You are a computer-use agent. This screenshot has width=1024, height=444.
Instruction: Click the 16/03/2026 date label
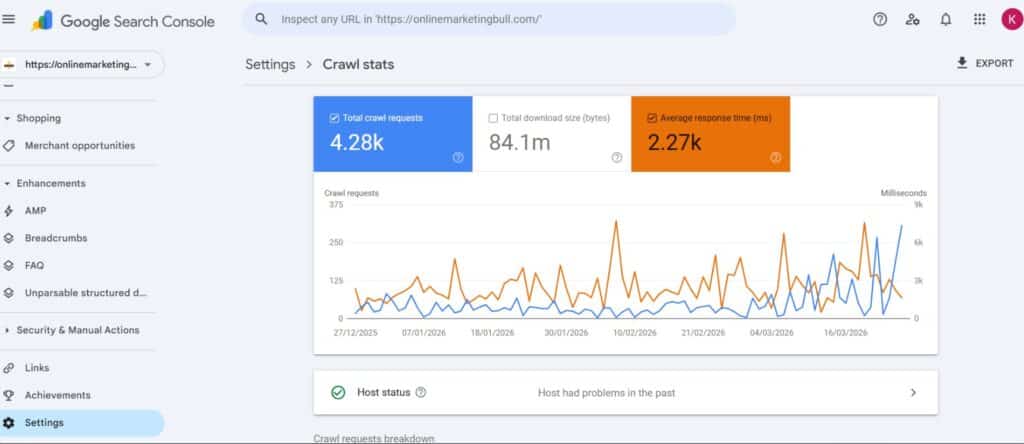pyautogui.click(x=846, y=332)
